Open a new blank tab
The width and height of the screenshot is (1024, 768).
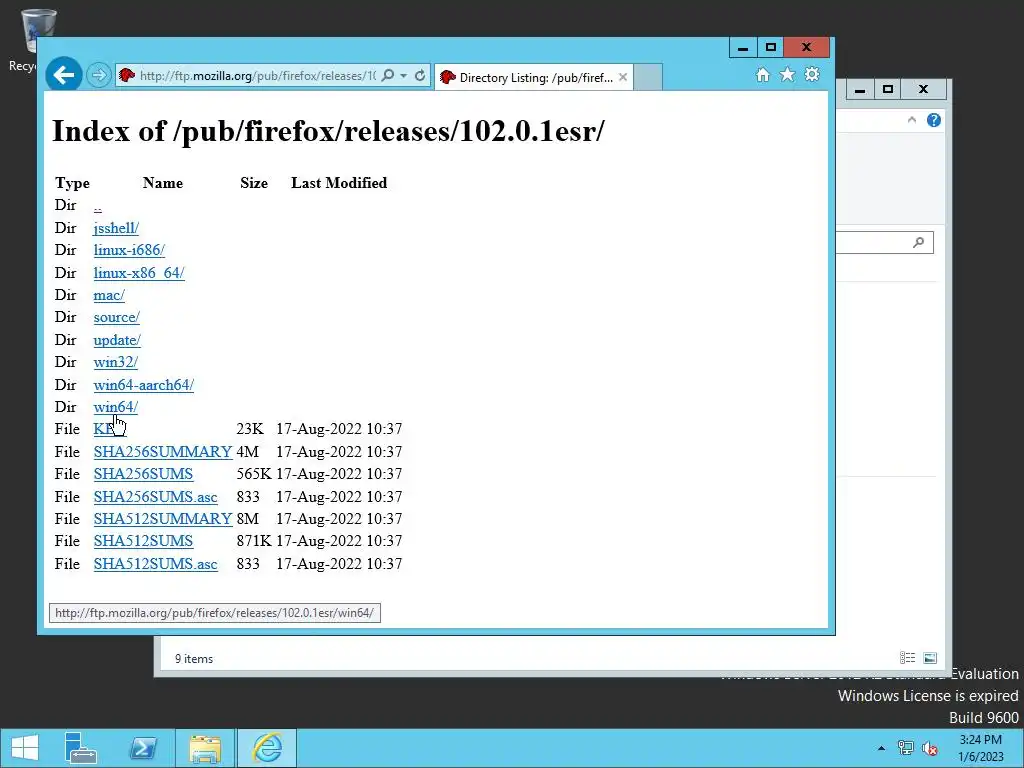tap(648, 77)
